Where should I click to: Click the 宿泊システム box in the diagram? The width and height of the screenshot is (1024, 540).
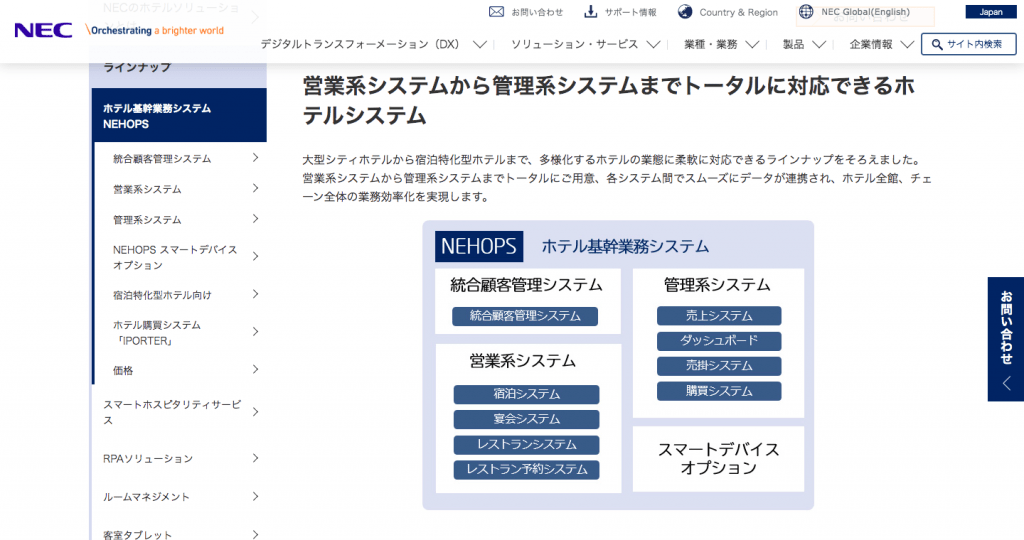526,394
